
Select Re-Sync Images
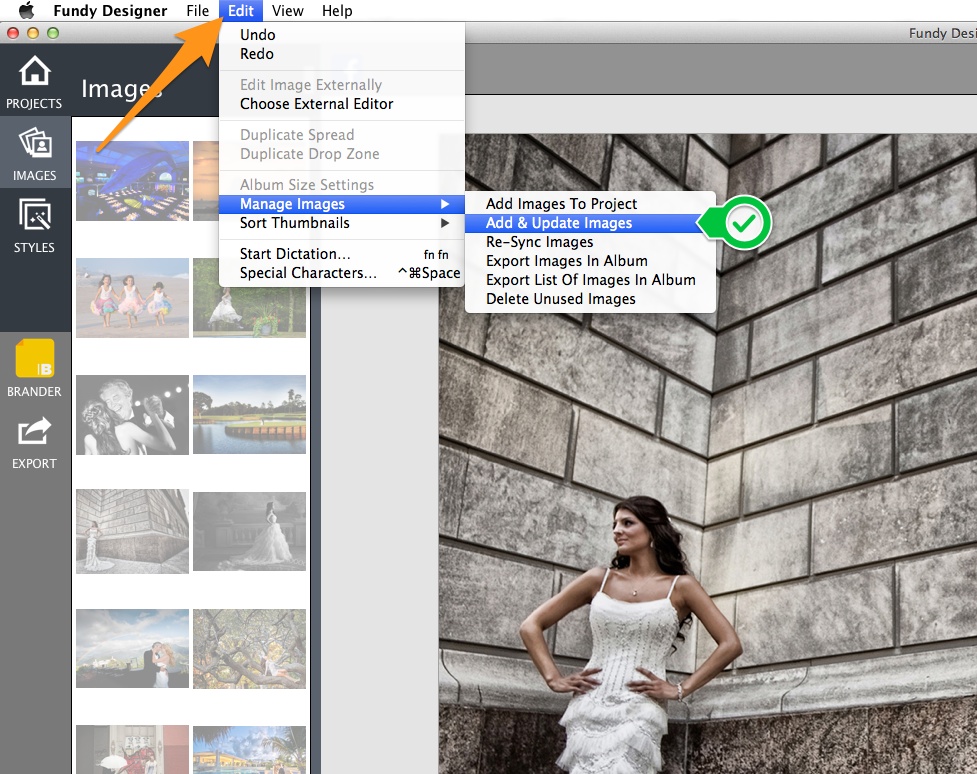point(589,242)
